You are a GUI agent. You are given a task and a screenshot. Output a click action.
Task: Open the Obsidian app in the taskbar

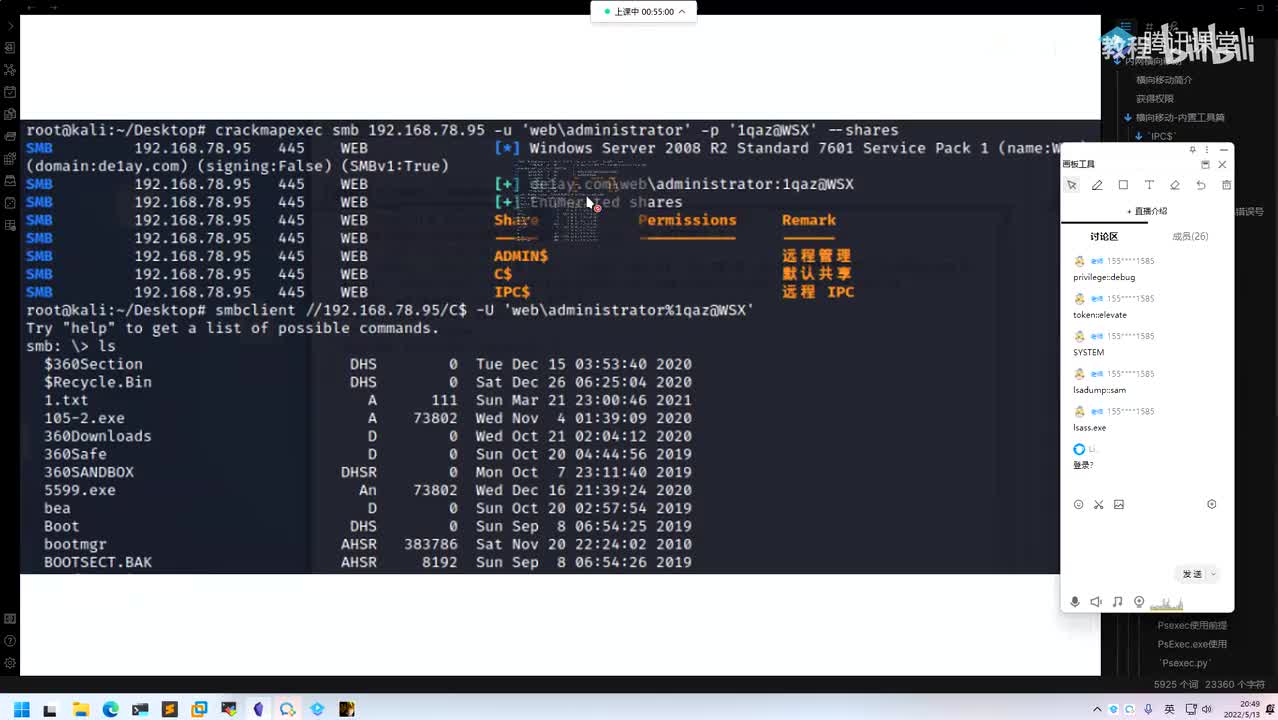[258, 709]
